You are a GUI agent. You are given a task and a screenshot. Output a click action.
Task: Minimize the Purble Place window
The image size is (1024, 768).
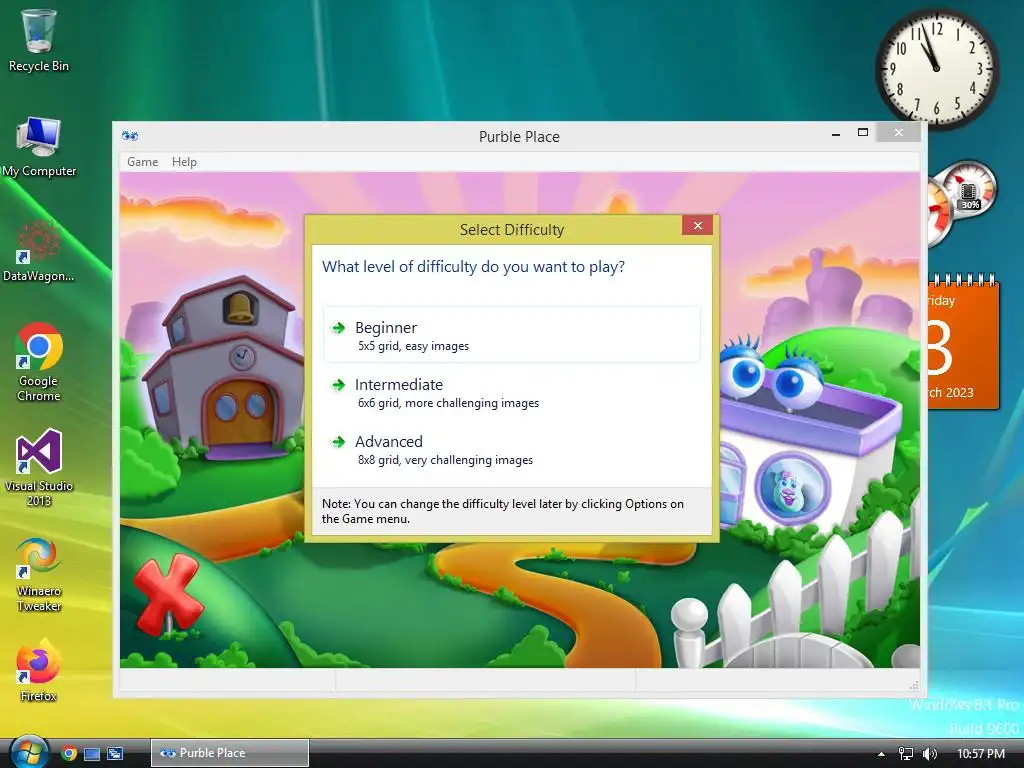[836, 134]
